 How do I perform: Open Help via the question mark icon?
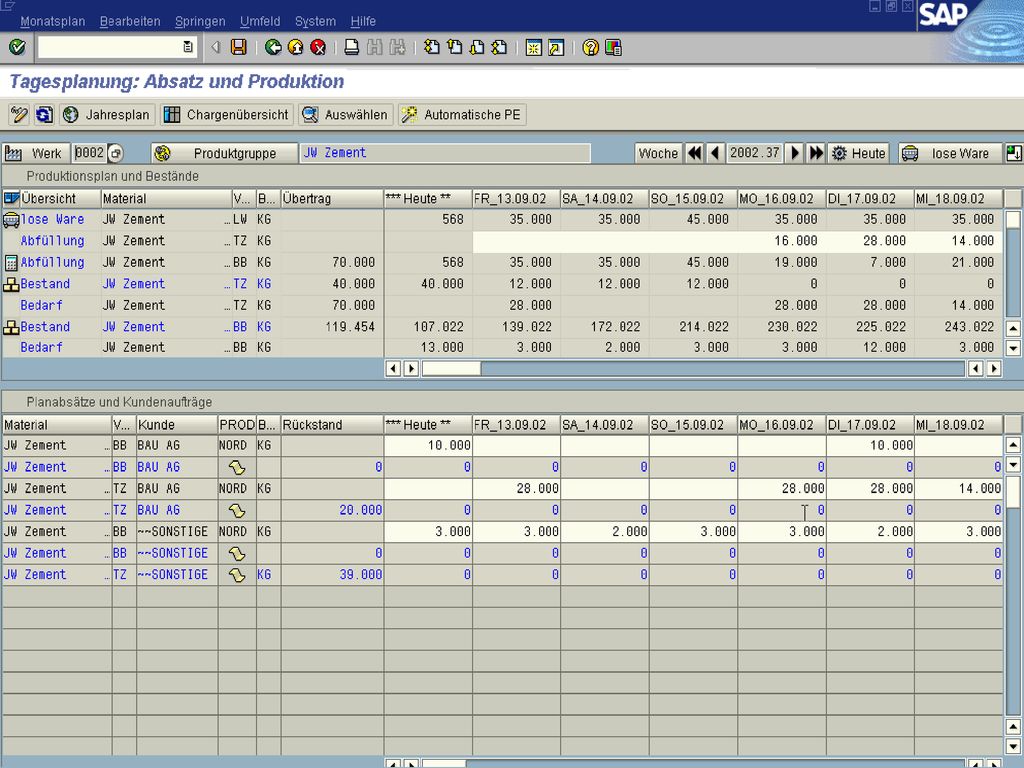tap(590, 48)
